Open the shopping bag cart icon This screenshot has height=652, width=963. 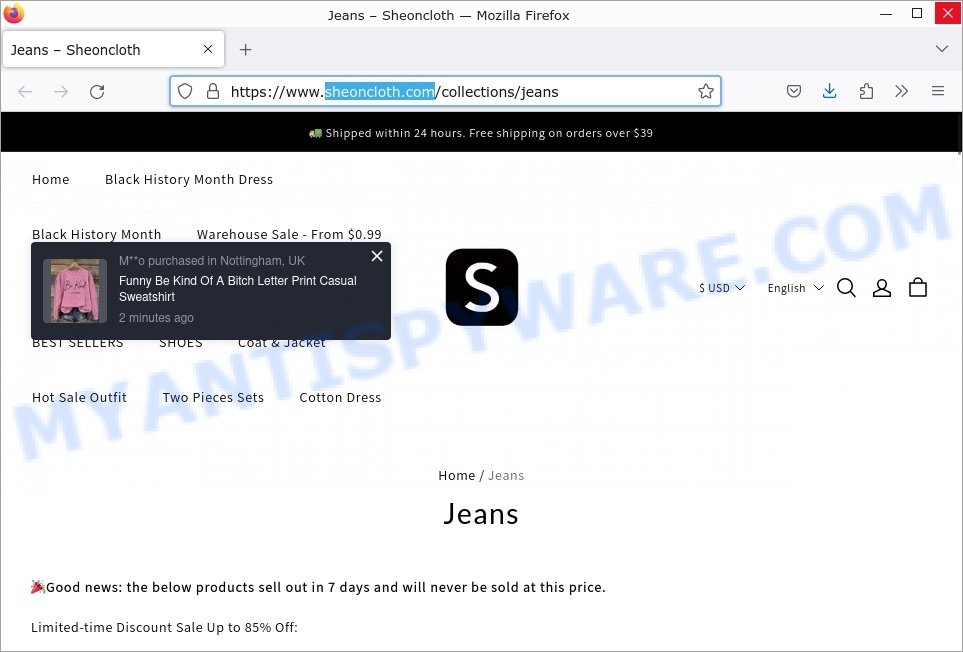(x=918, y=287)
